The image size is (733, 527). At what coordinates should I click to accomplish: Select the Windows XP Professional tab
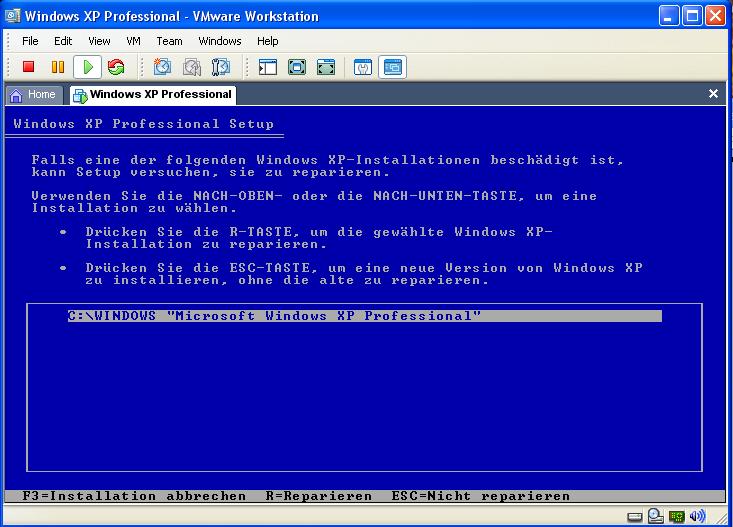tap(153, 95)
